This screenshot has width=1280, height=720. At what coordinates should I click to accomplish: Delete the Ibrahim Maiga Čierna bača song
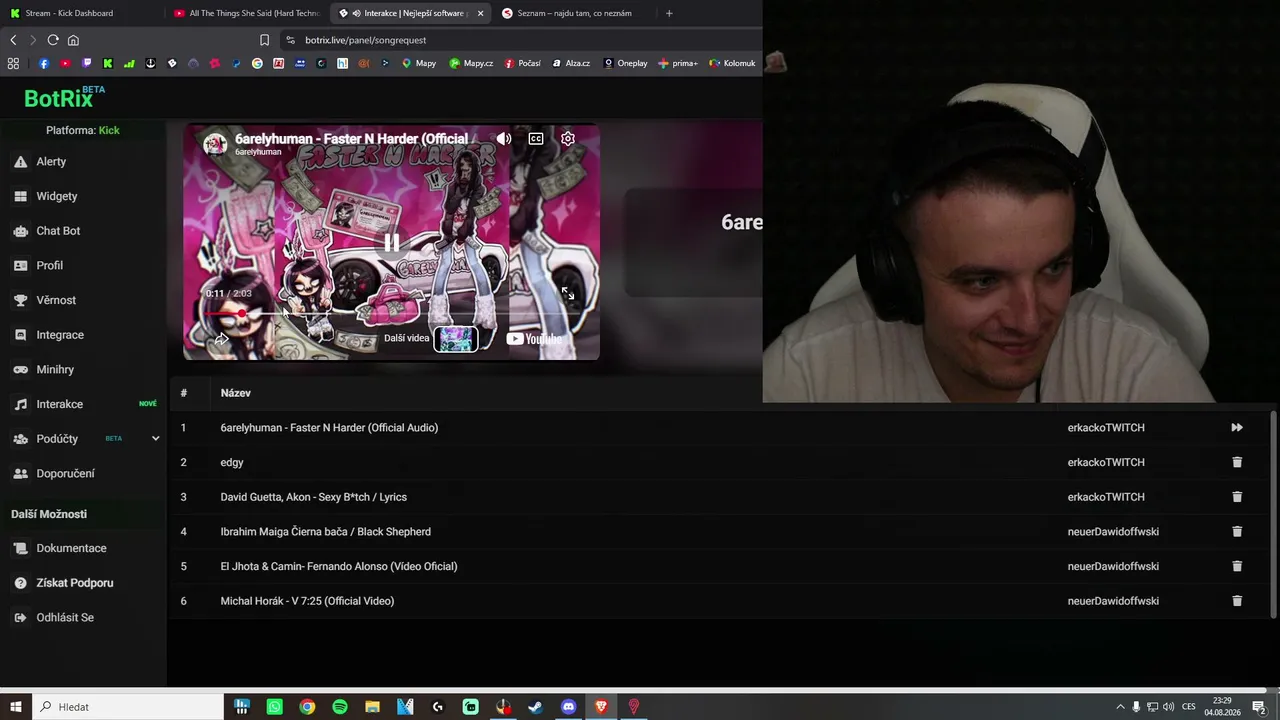(1237, 532)
